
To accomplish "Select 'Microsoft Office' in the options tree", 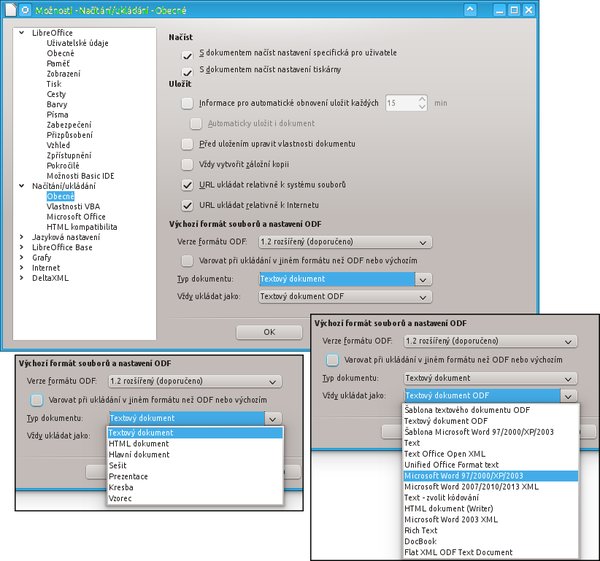I will pyautogui.click(x=76, y=217).
